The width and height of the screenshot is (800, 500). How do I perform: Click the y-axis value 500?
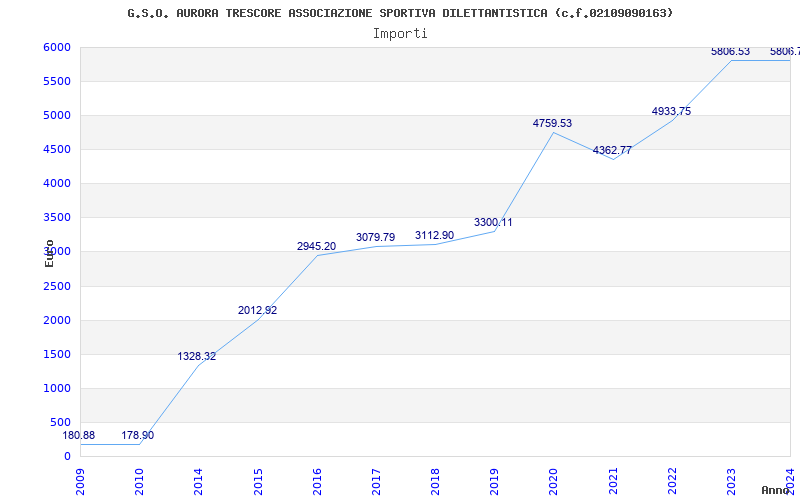(60, 422)
